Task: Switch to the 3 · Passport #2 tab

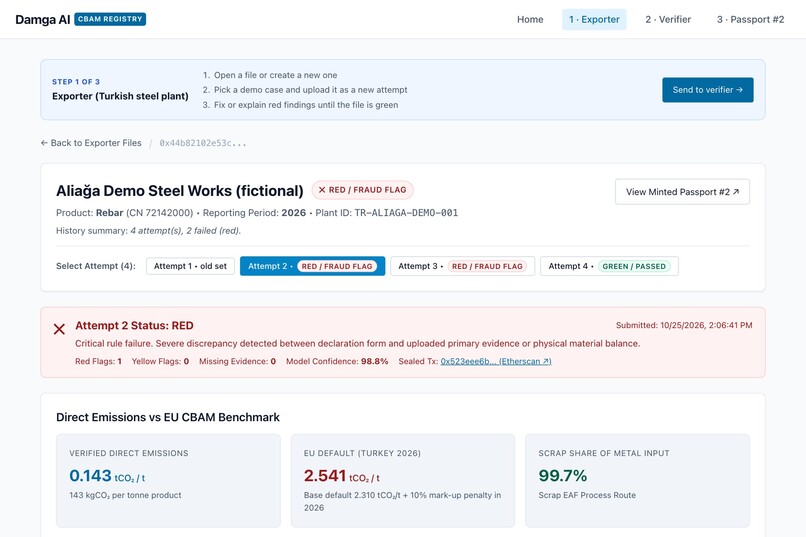Action: tap(750, 20)
